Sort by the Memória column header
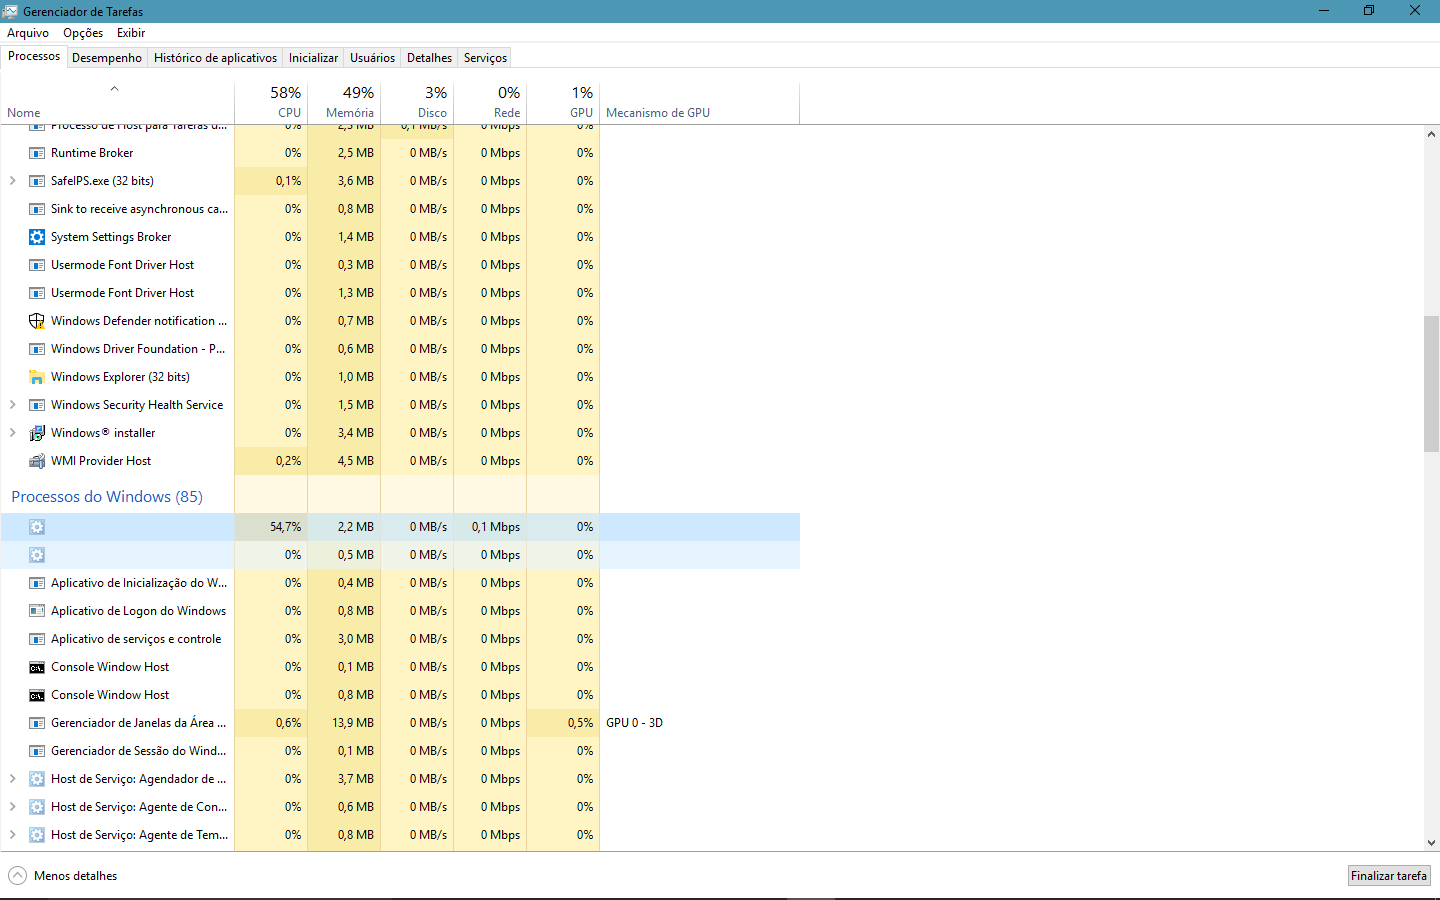The image size is (1440, 900). tap(344, 103)
